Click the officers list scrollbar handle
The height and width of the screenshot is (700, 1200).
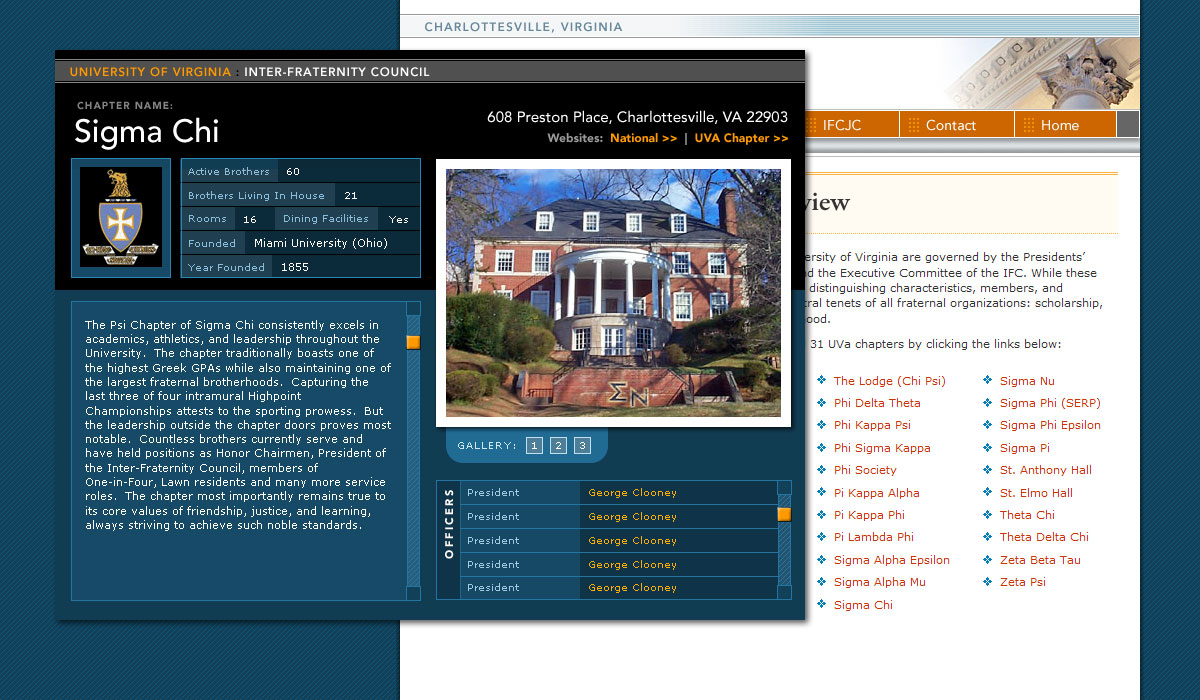pyautogui.click(x=784, y=514)
